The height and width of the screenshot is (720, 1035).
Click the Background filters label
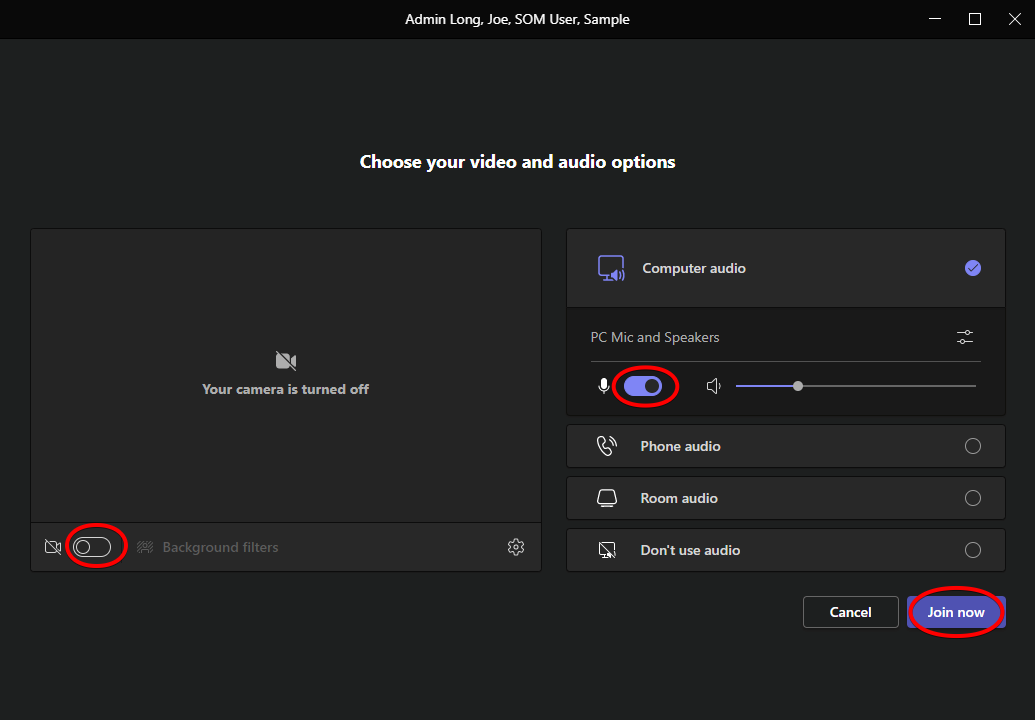pyautogui.click(x=220, y=547)
